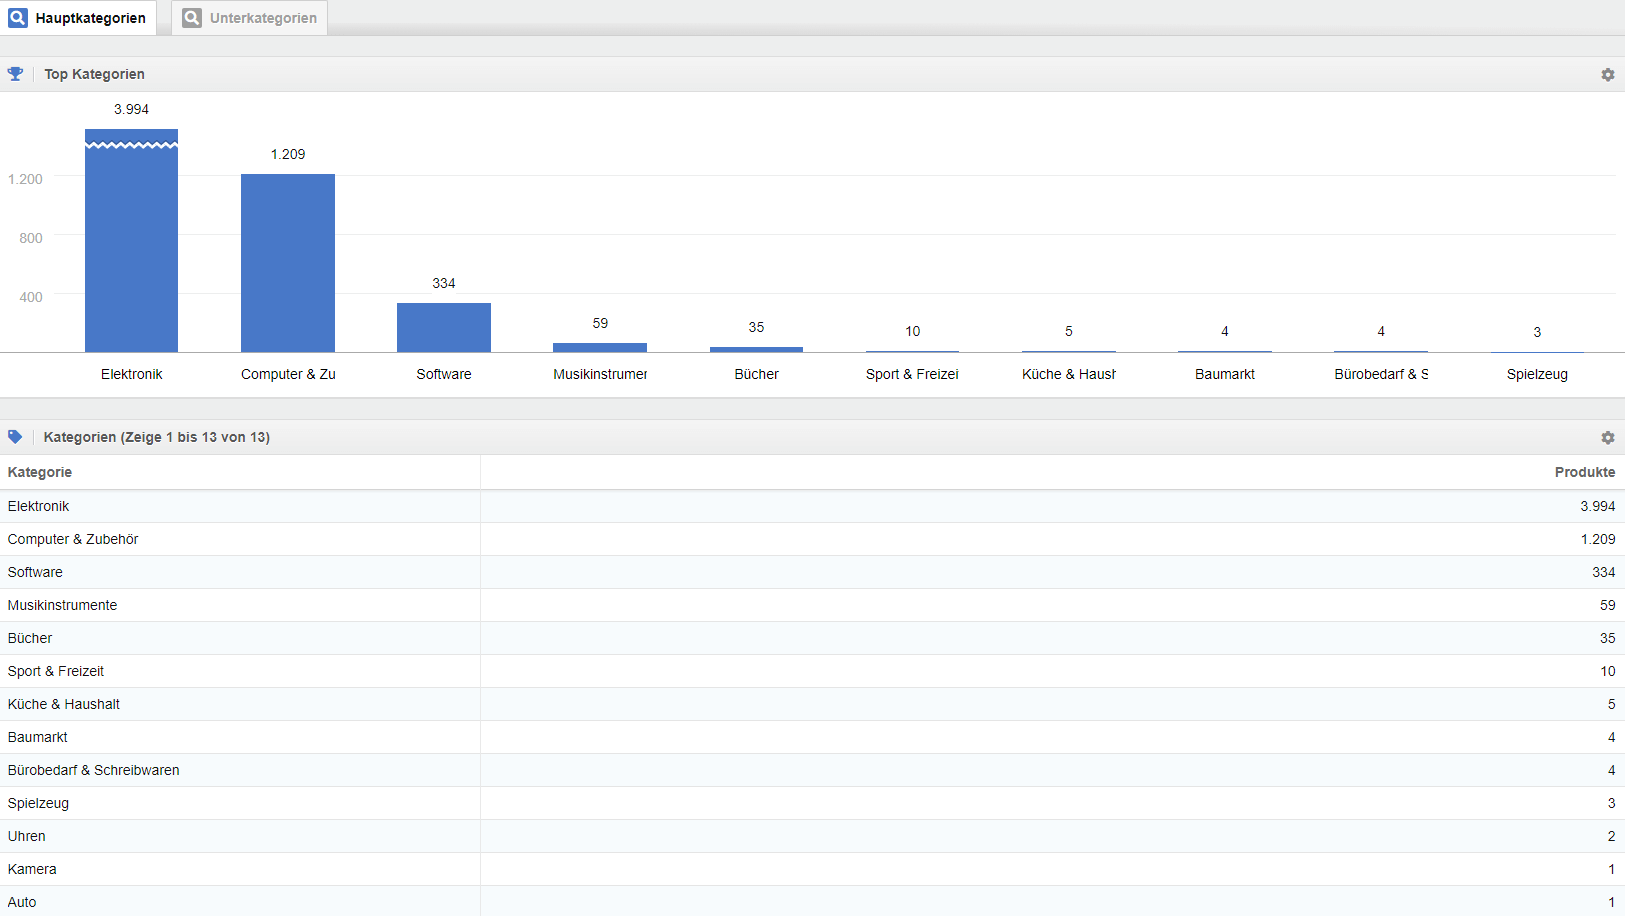Image resolution: width=1625 pixels, height=916 pixels.
Task: Click the Software bar in chart
Action: [444, 327]
